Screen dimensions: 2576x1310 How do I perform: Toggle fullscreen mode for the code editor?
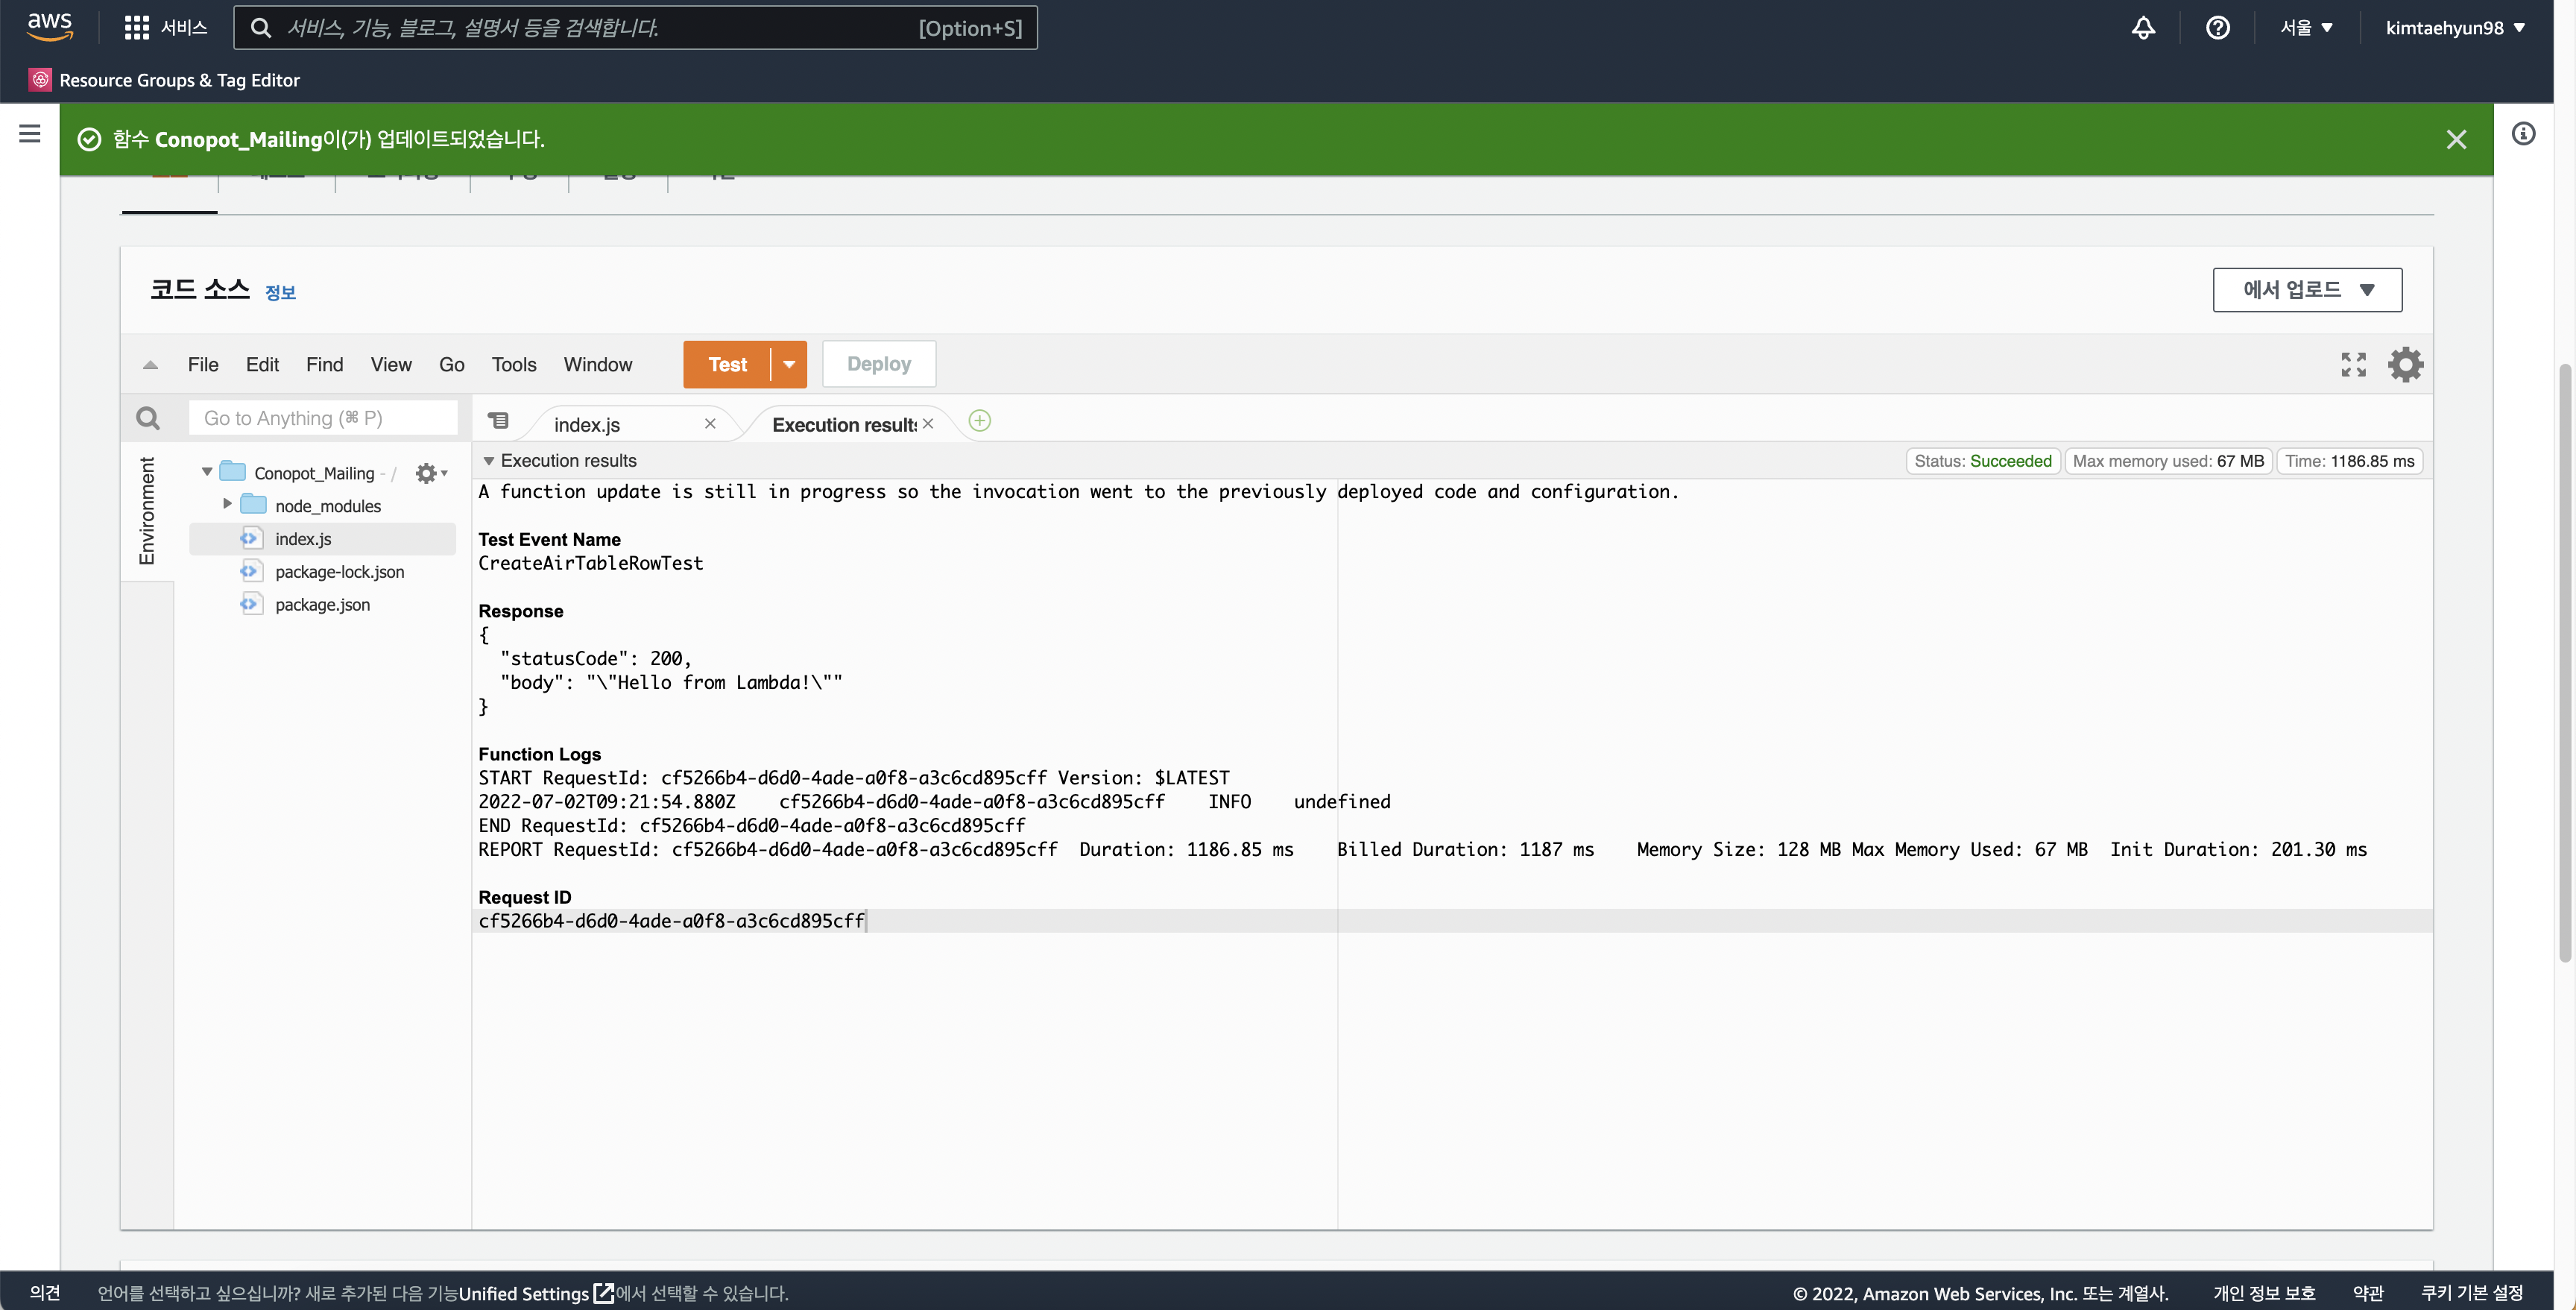[x=2353, y=364]
